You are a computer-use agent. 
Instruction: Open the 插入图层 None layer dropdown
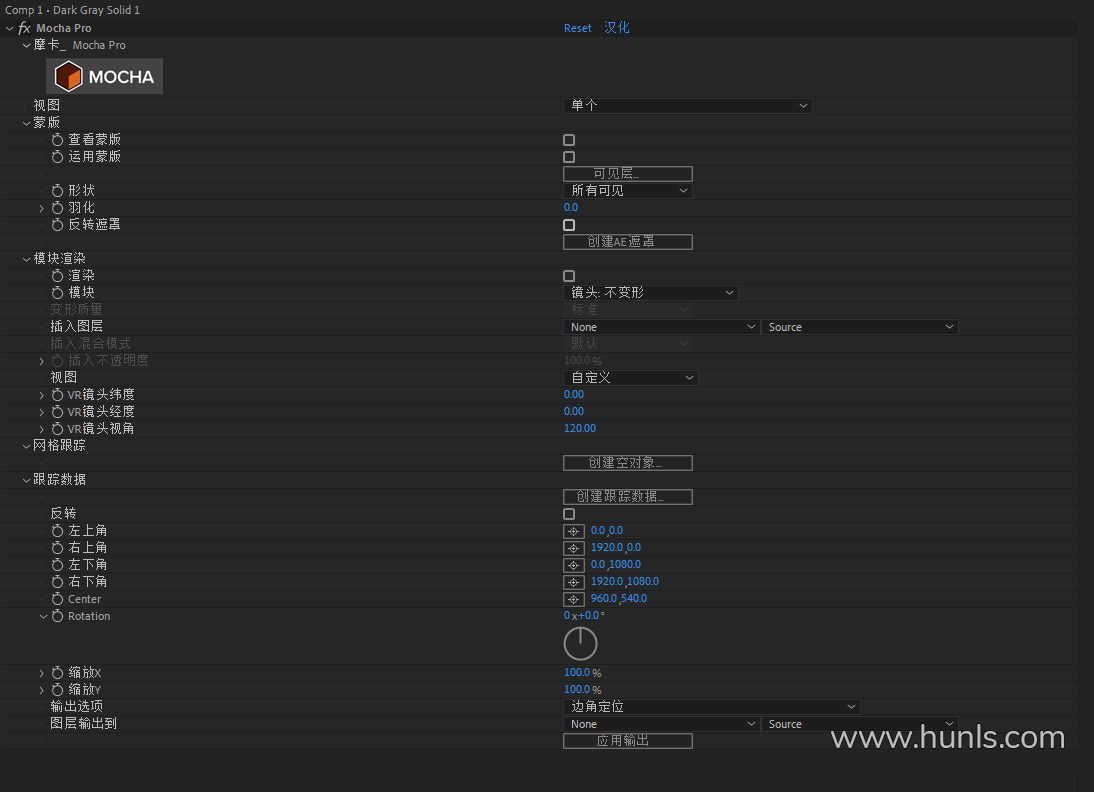tap(661, 327)
